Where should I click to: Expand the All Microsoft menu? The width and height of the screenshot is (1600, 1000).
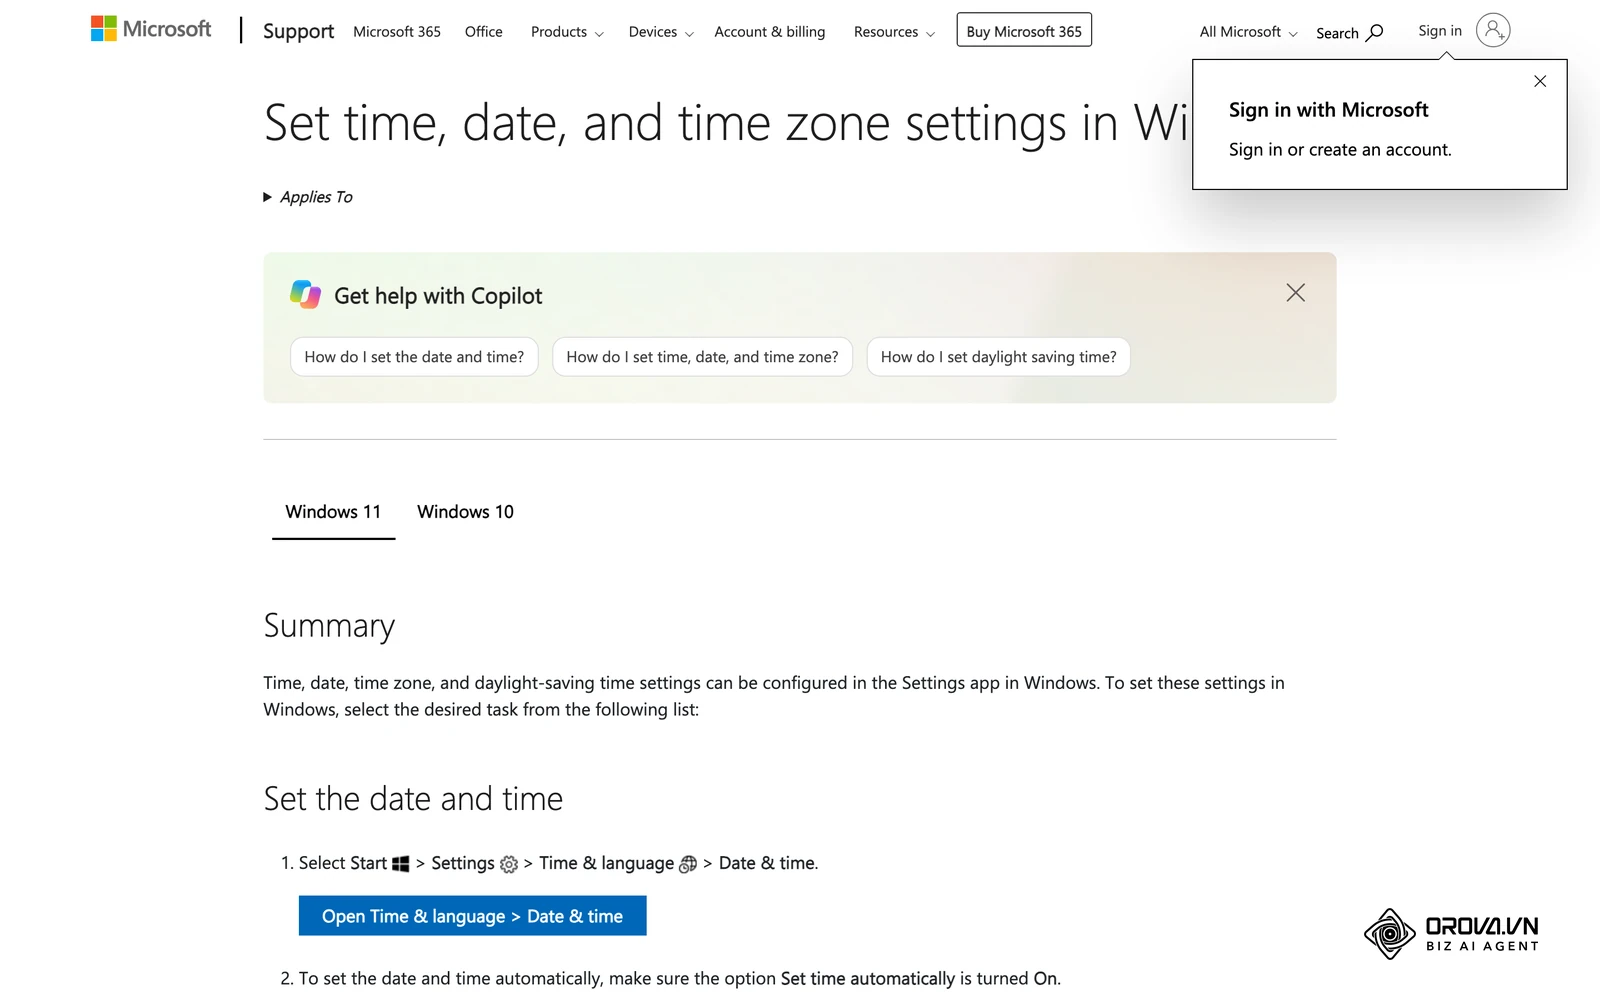[1248, 32]
